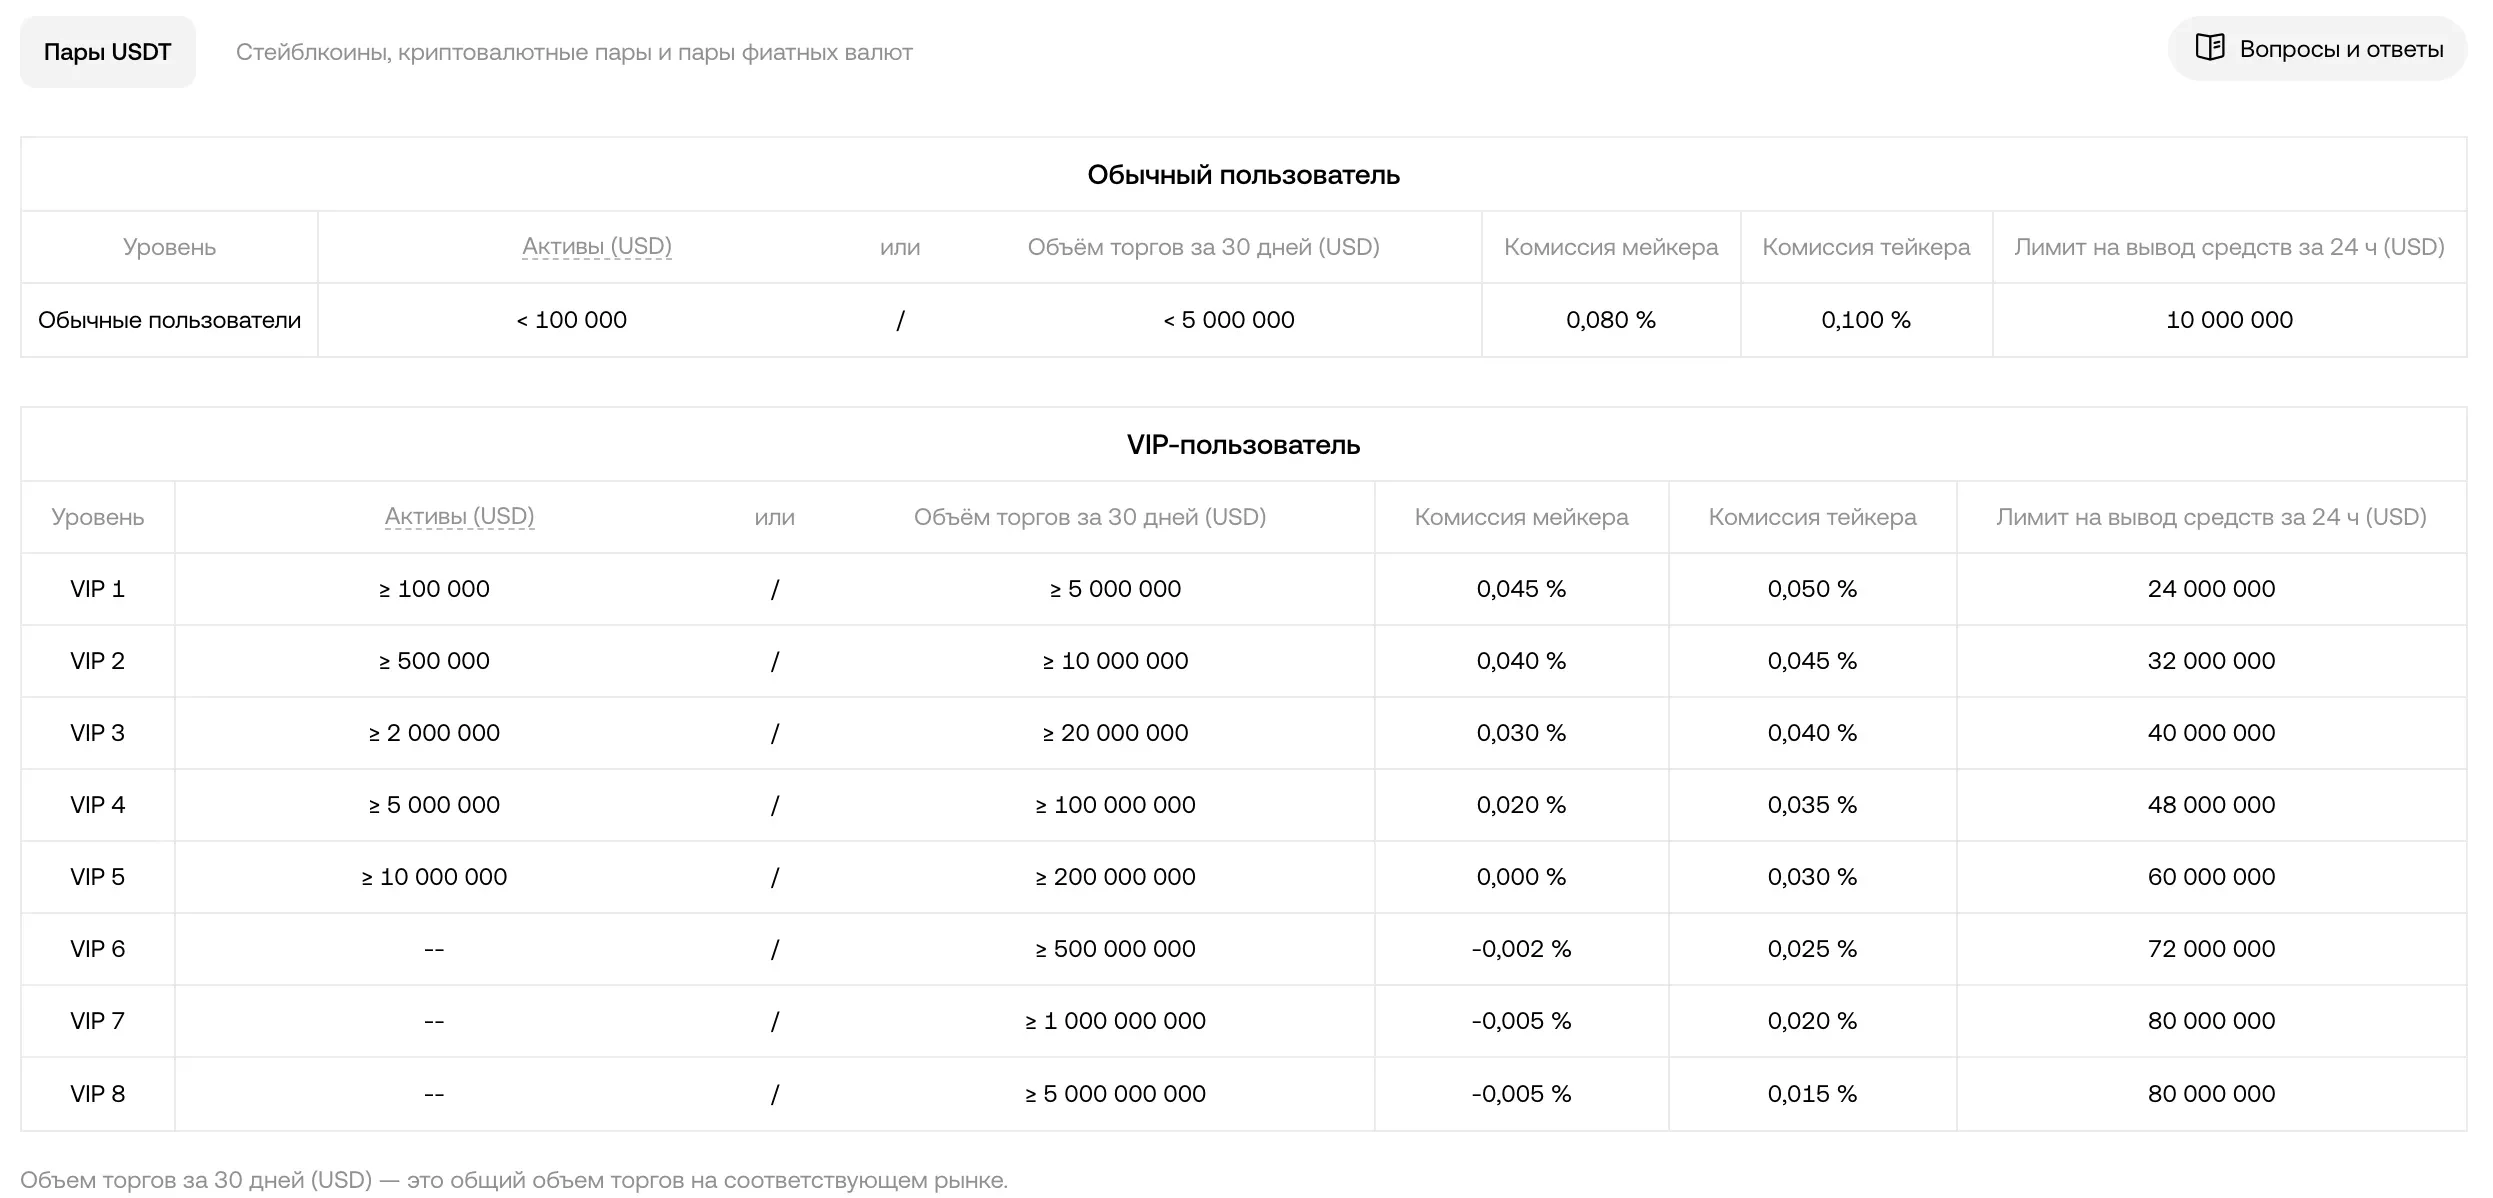Click the book icon beside Вопросы и ответы
The image size is (2493, 1198).
click(x=2209, y=48)
